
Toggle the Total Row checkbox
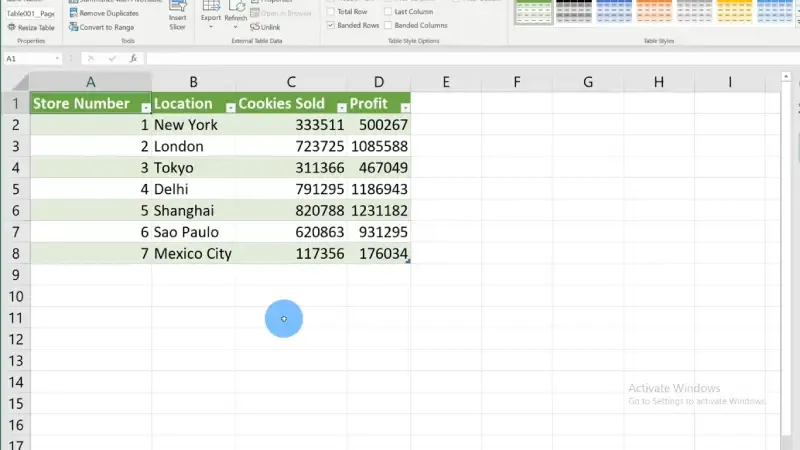(x=331, y=11)
